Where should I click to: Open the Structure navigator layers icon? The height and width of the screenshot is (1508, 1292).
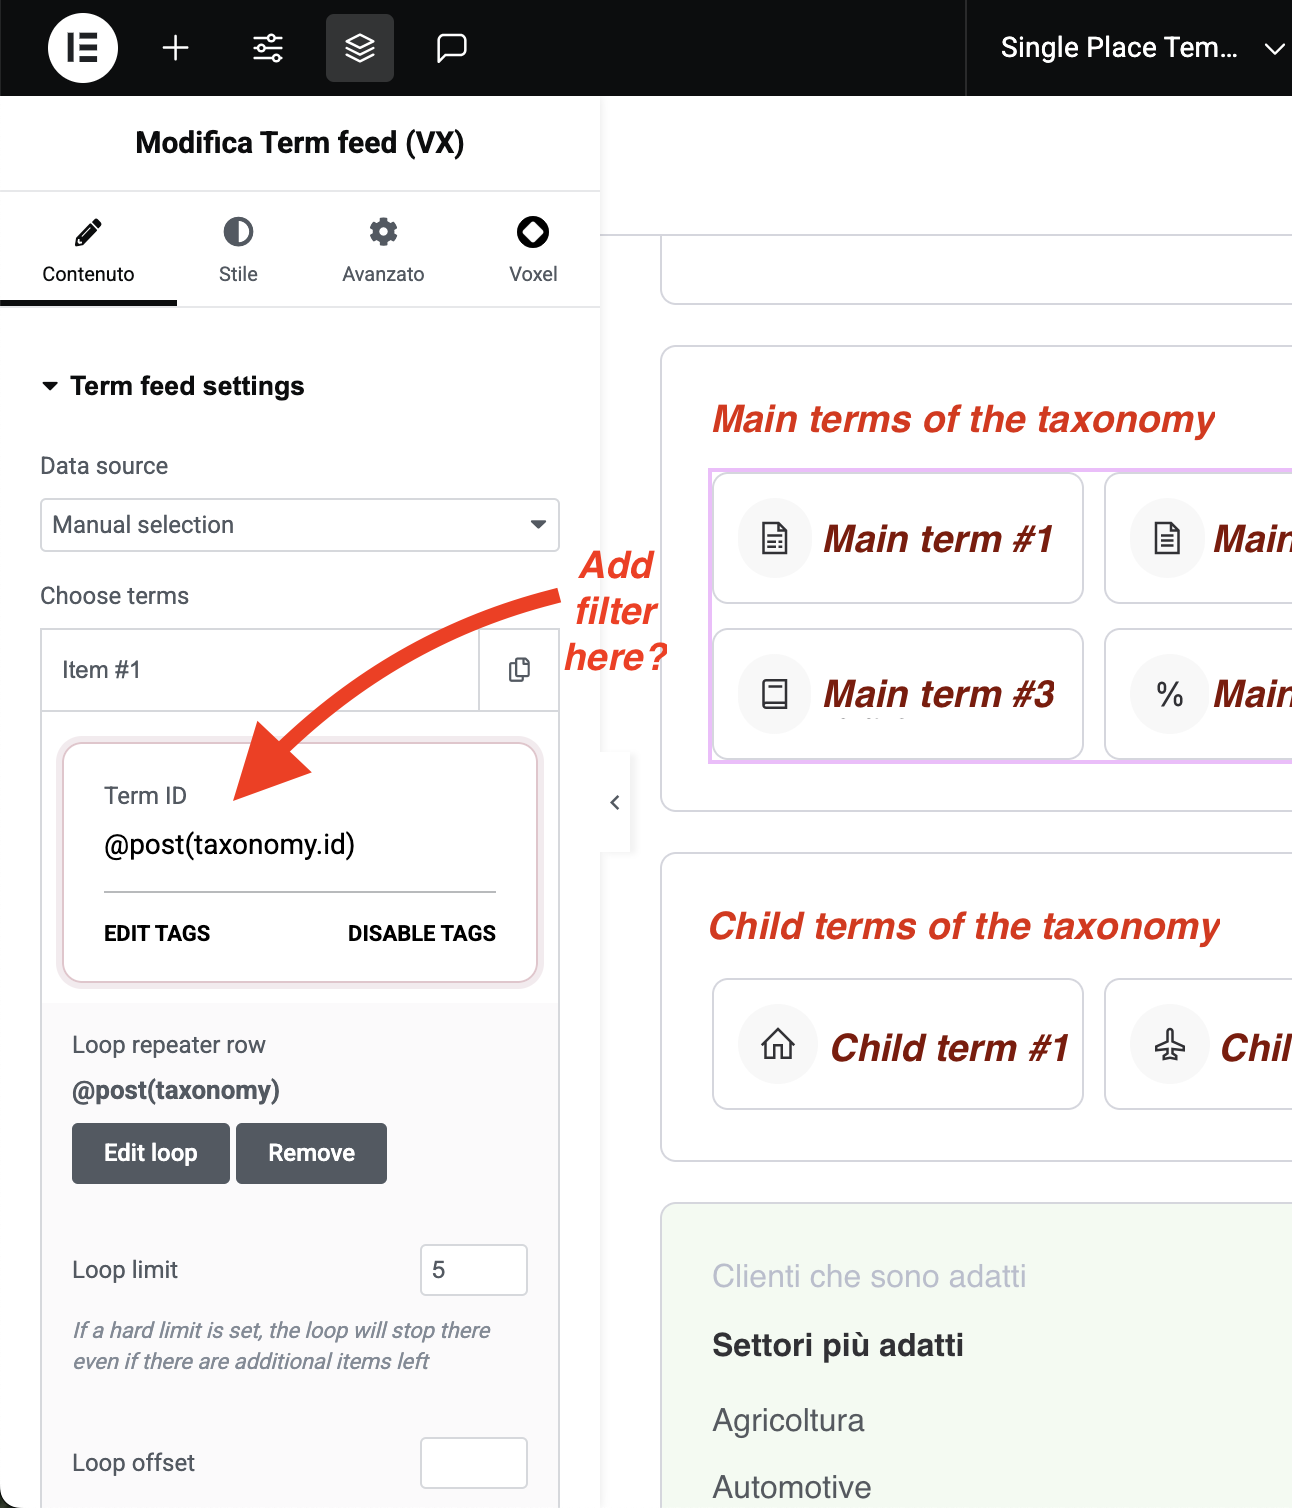(x=359, y=47)
